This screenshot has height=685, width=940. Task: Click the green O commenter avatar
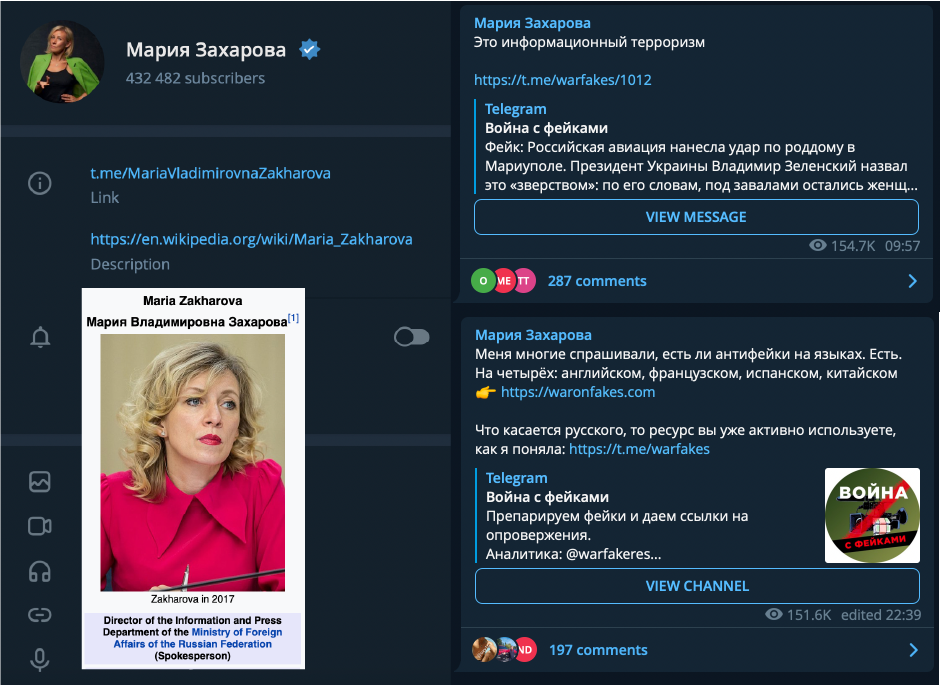point(483,280)
